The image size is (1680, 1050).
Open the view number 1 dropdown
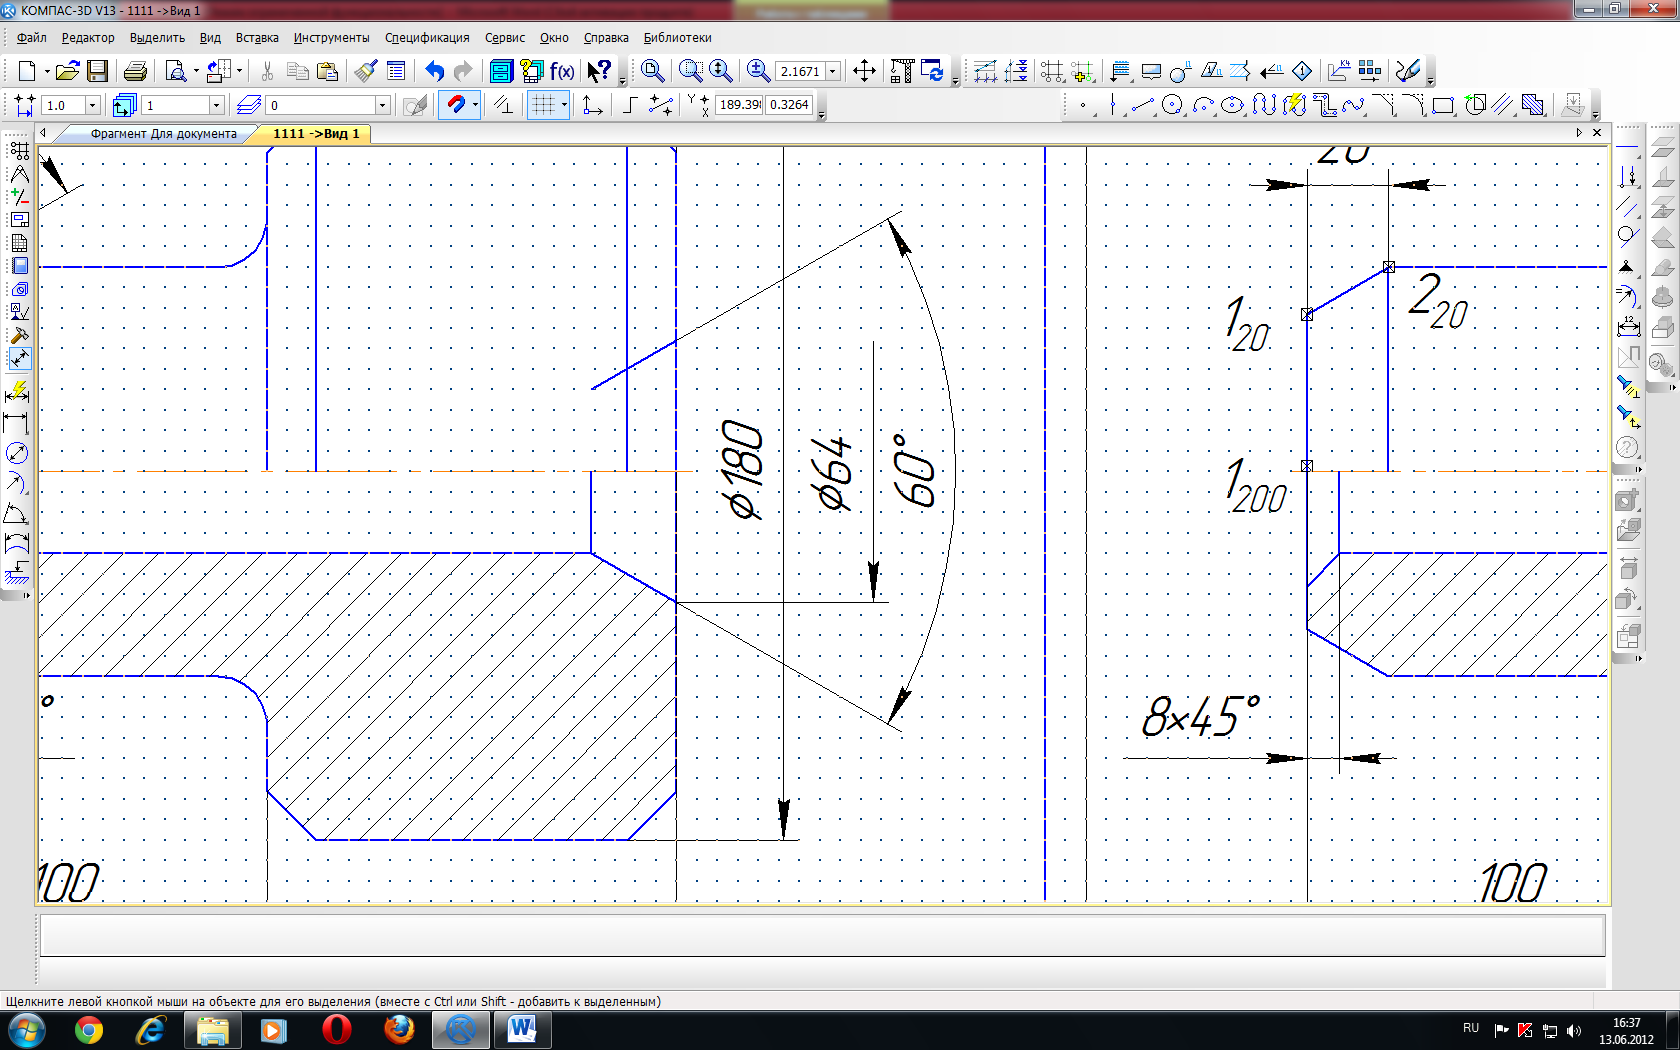[x=216, y=105]
